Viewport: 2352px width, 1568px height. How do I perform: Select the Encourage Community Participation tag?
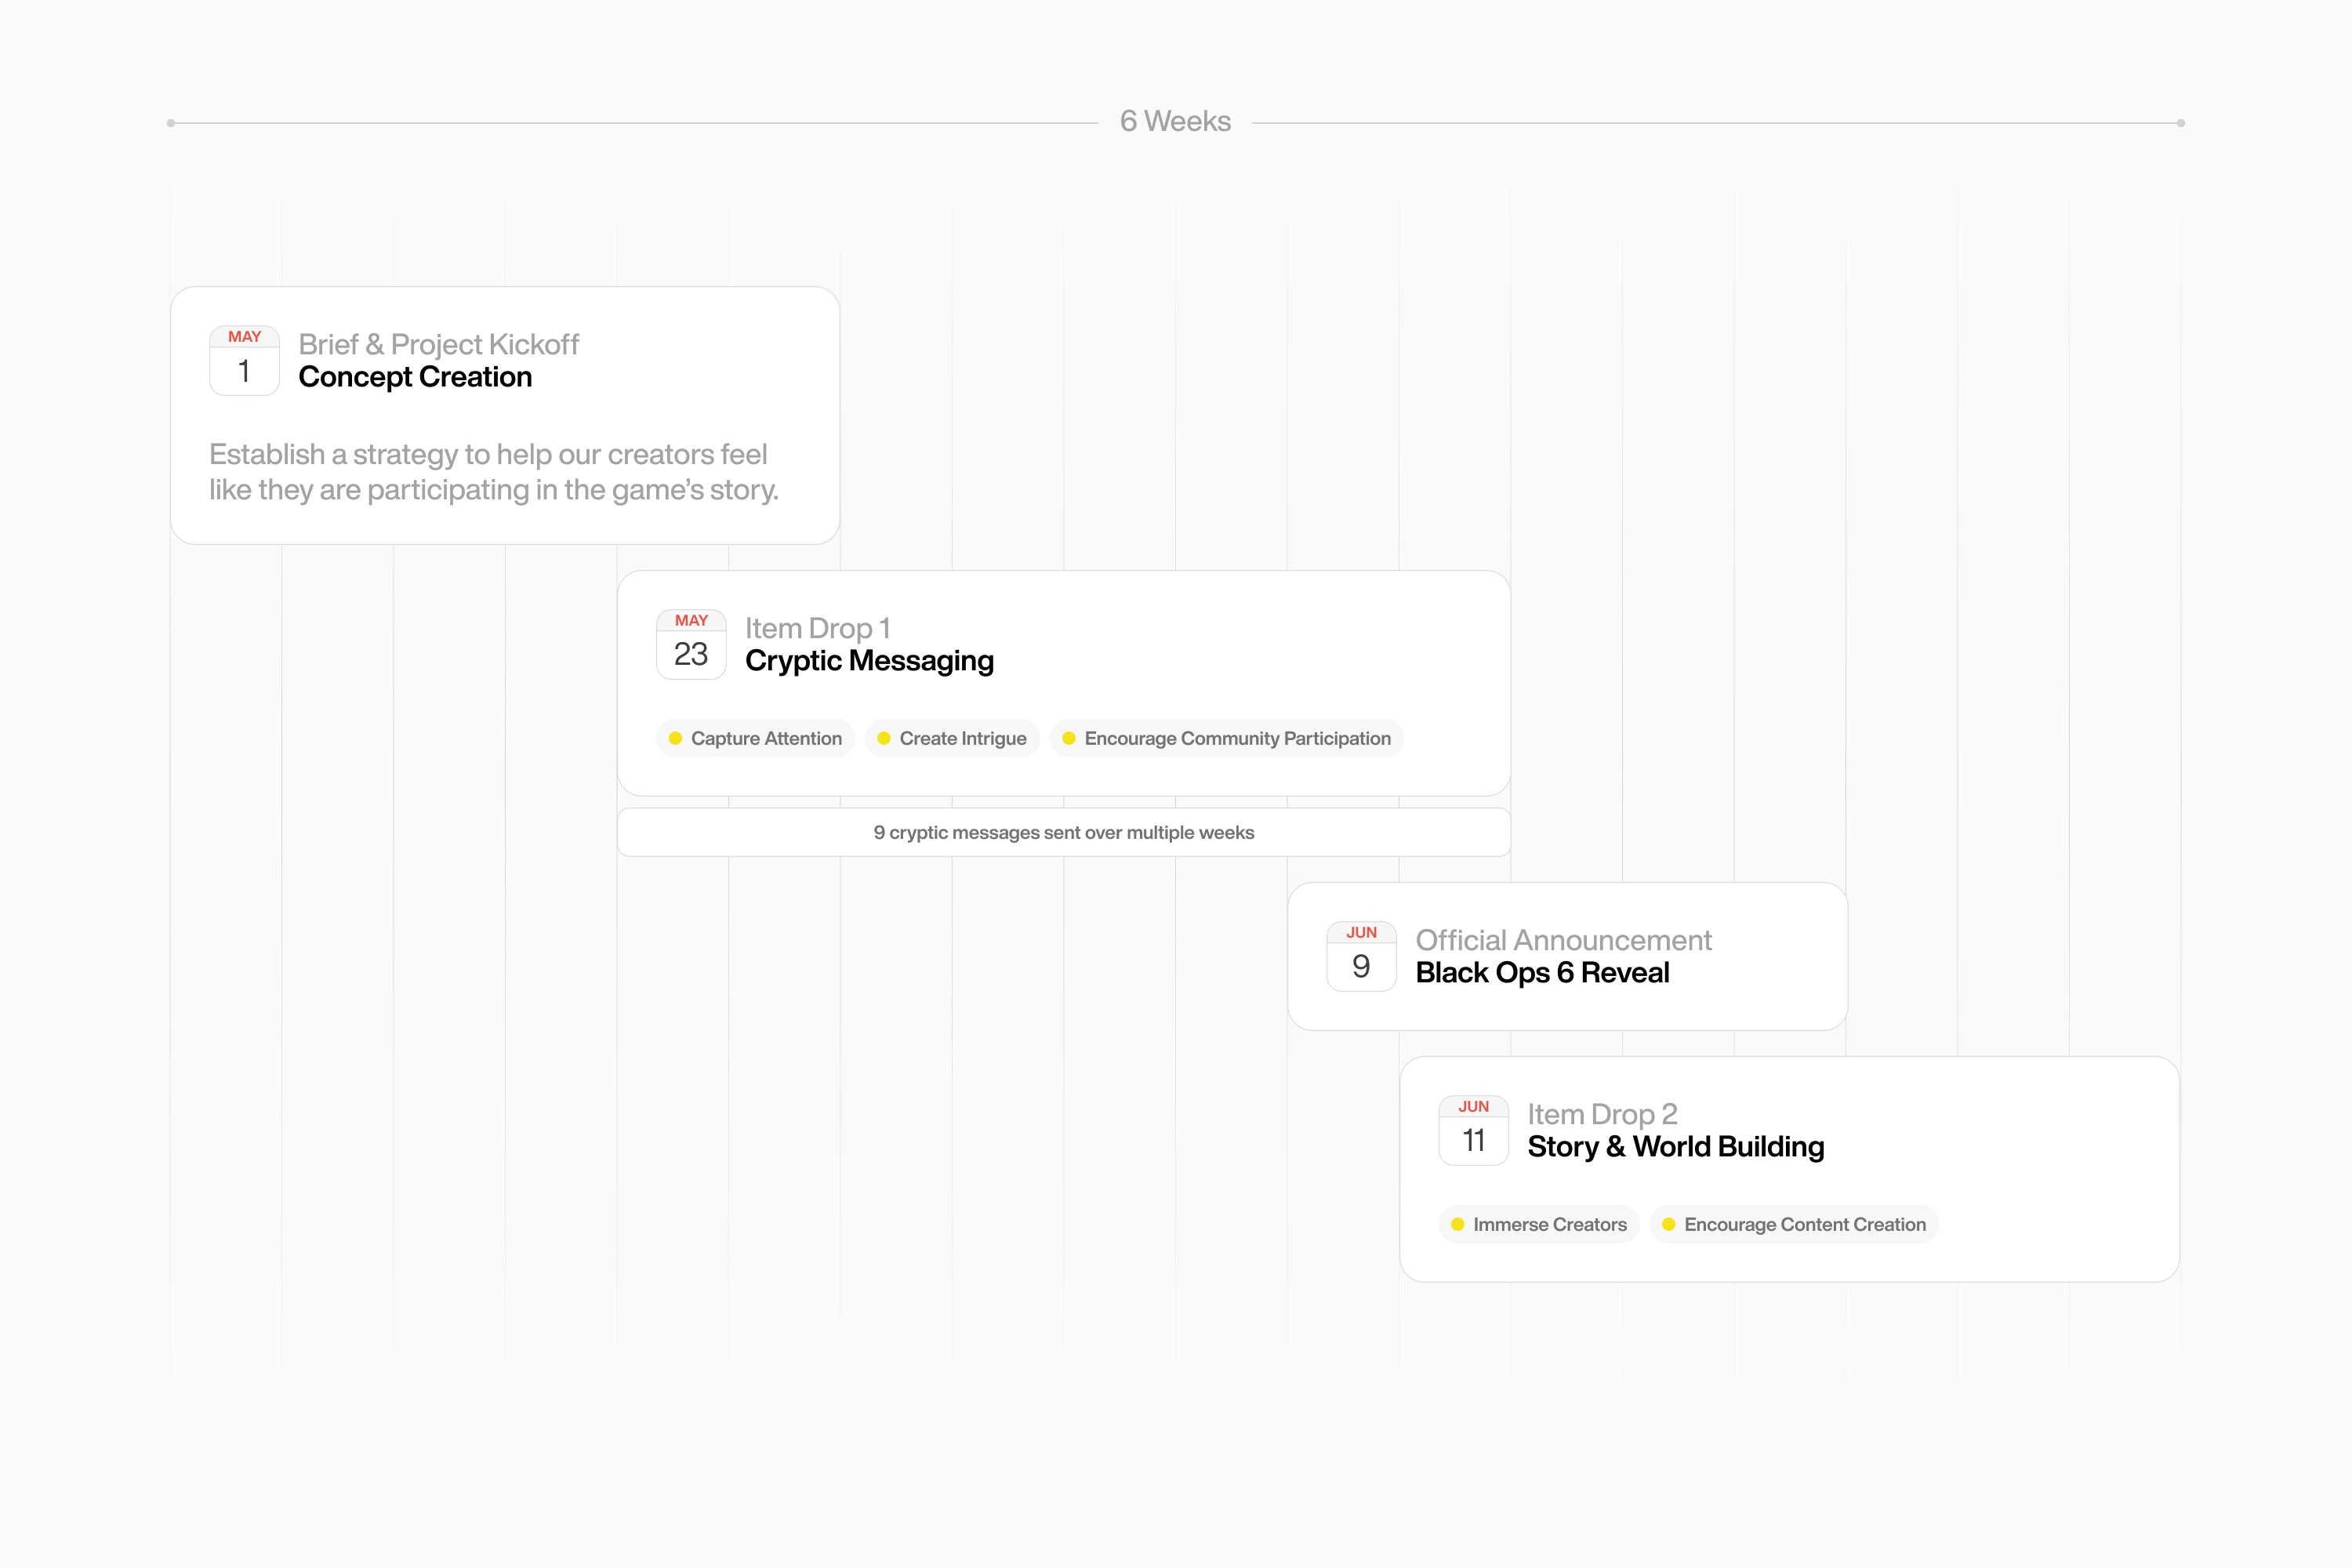[1227, 738]
